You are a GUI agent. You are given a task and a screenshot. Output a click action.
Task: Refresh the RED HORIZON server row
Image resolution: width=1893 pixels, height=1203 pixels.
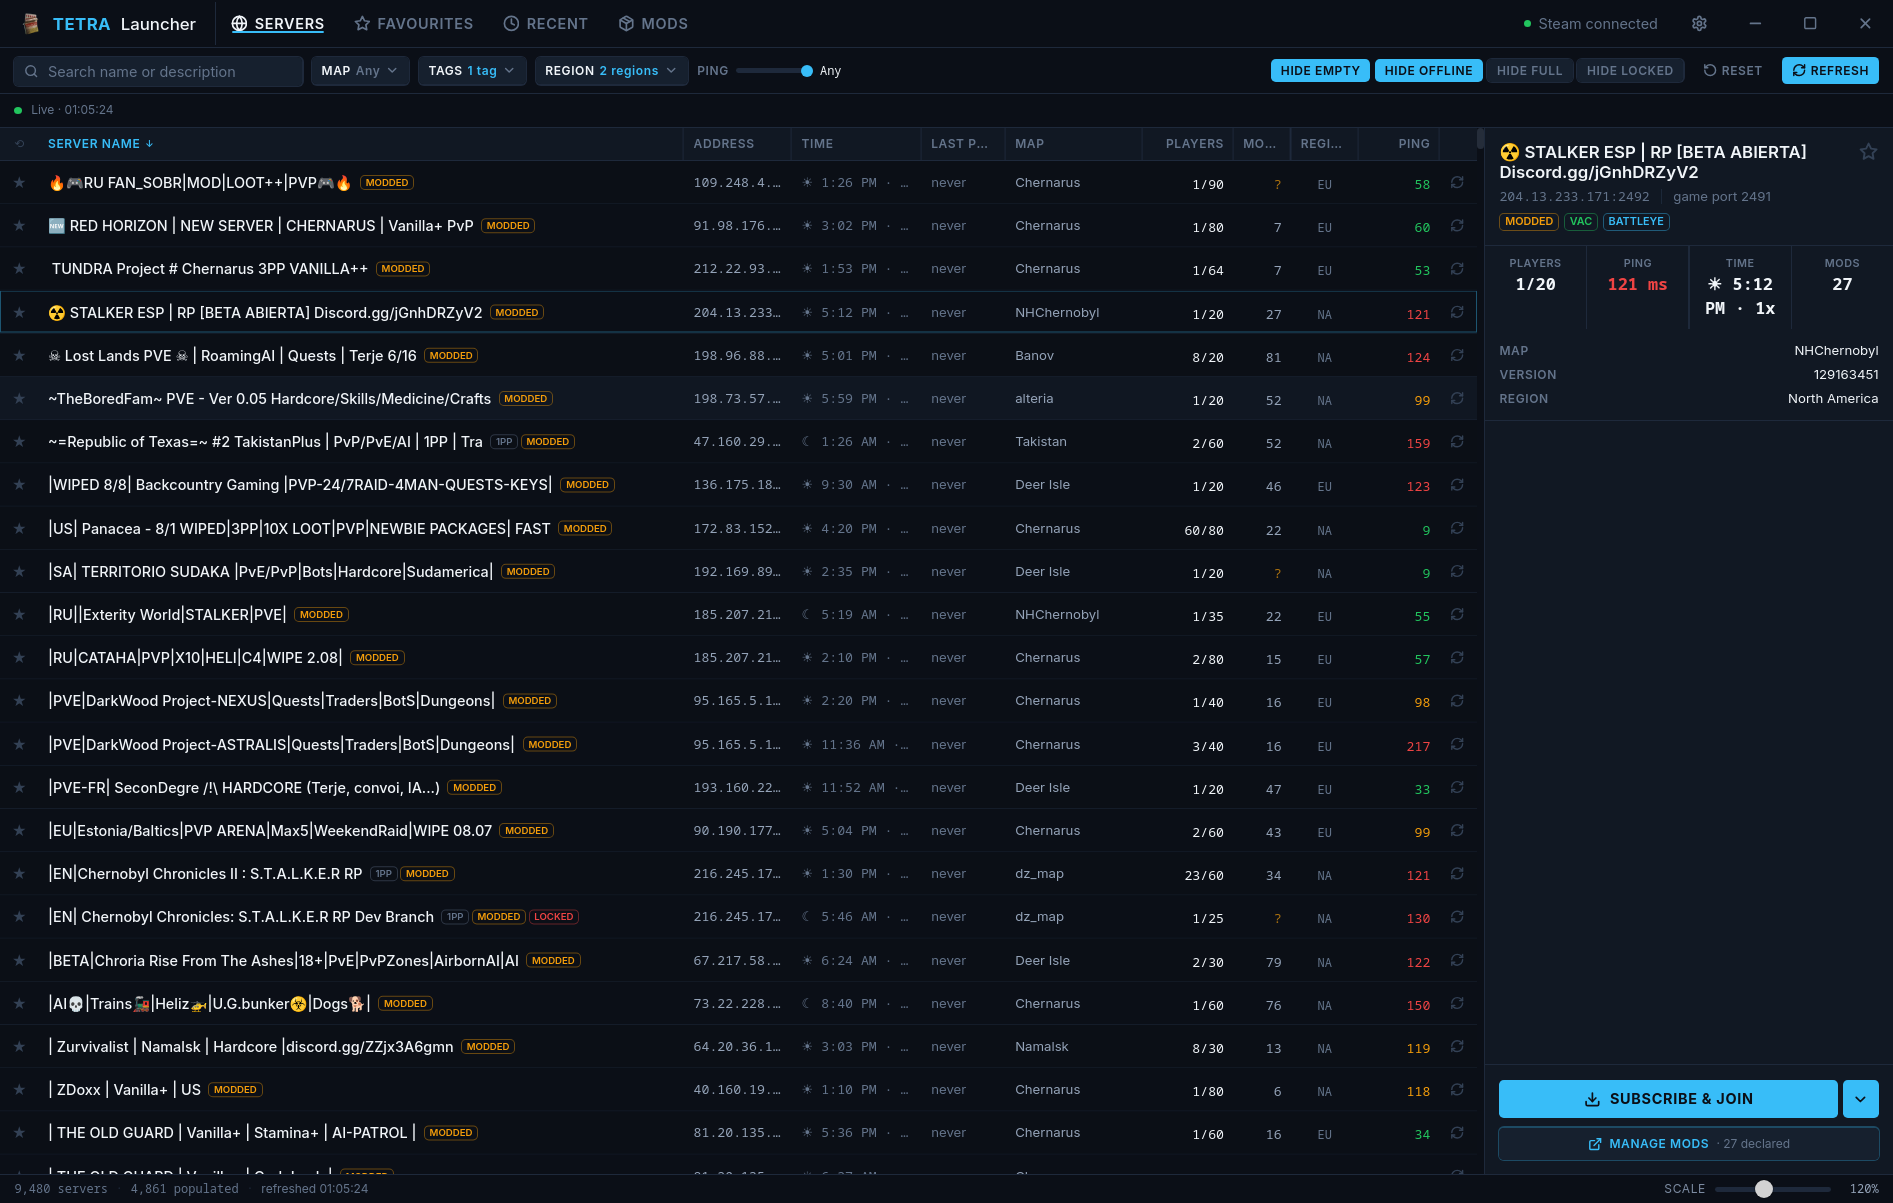[x=1457, y=226]
